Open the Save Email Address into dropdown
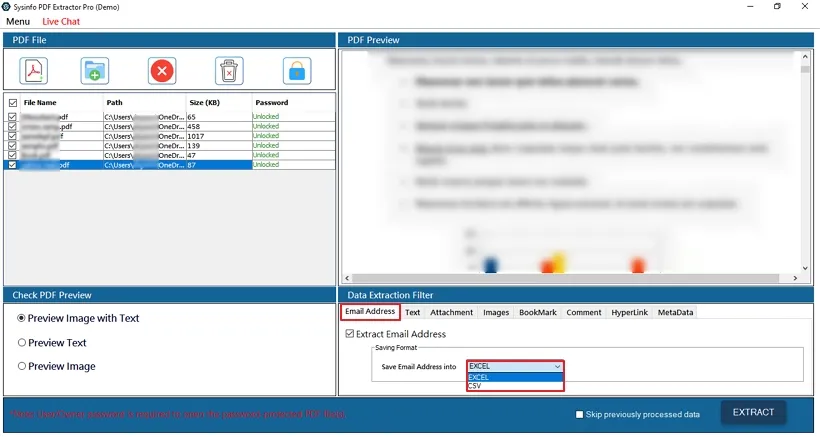The height and width of the screenshot is (437, 820). (x=515, y=366)
